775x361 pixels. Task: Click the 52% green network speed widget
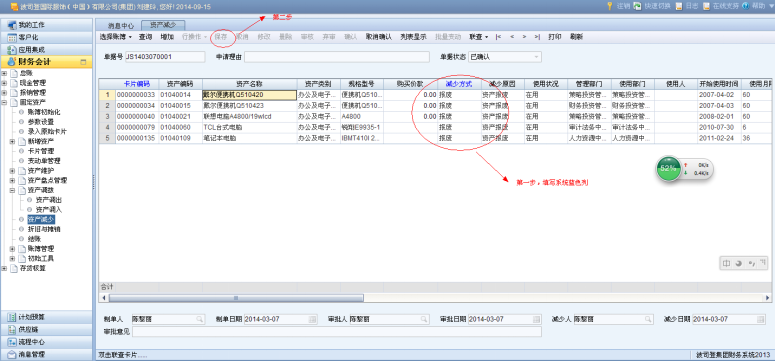[x=668, y=168]
